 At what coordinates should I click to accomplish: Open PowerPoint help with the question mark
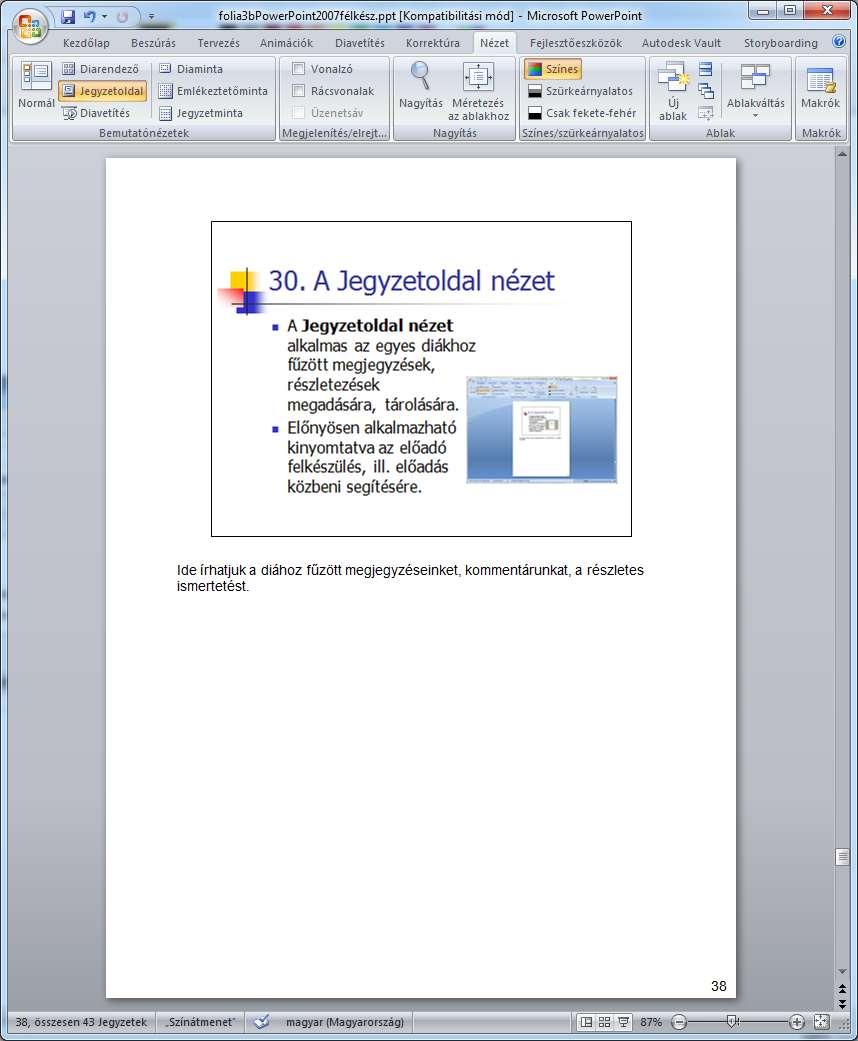point(839,42)
